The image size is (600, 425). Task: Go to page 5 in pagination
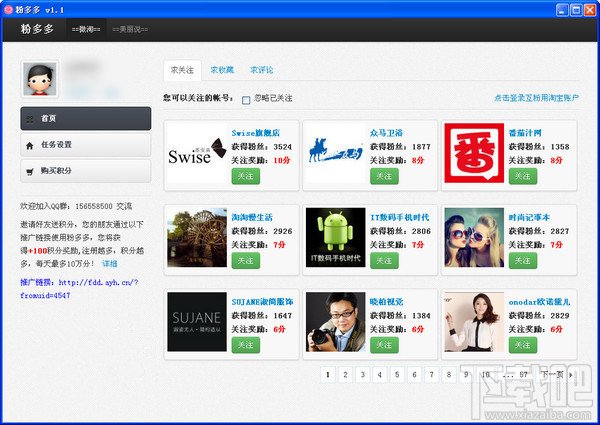[x=397, y=375]
